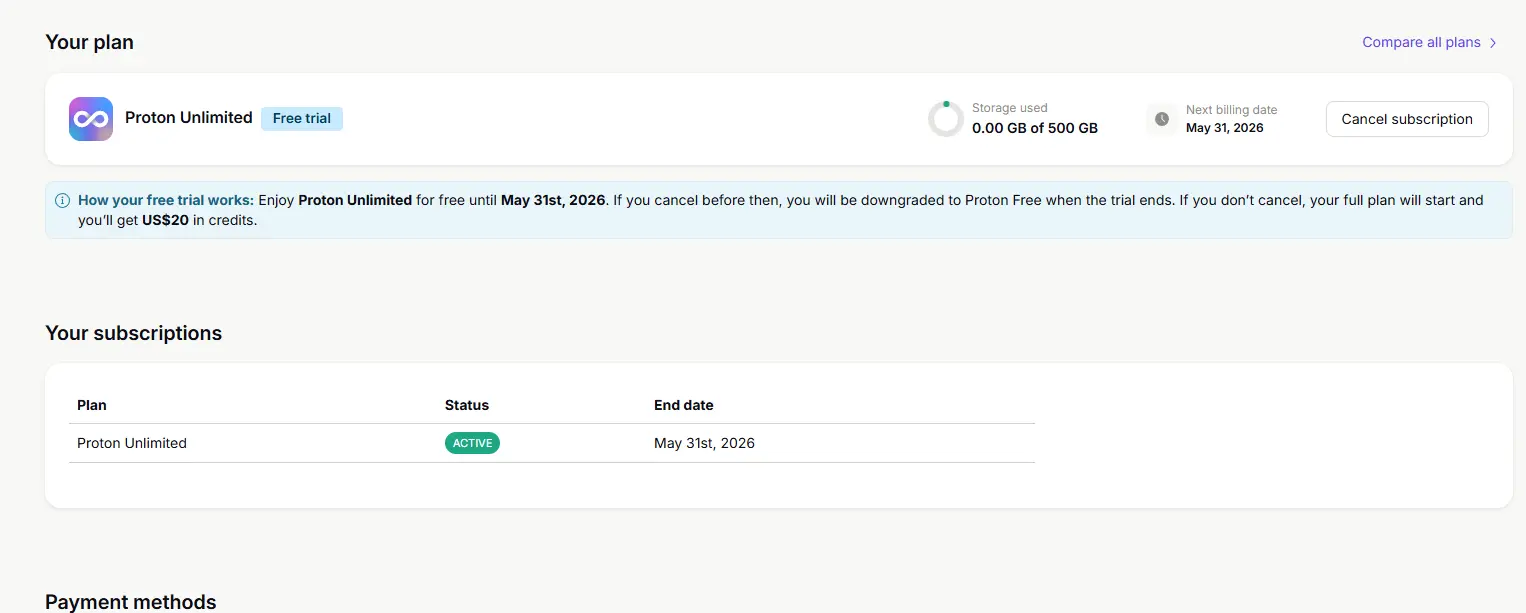The height and width of the screenshot is (613, 1526).
Task: Click the Free trial badge
Action: pos(302,118)
